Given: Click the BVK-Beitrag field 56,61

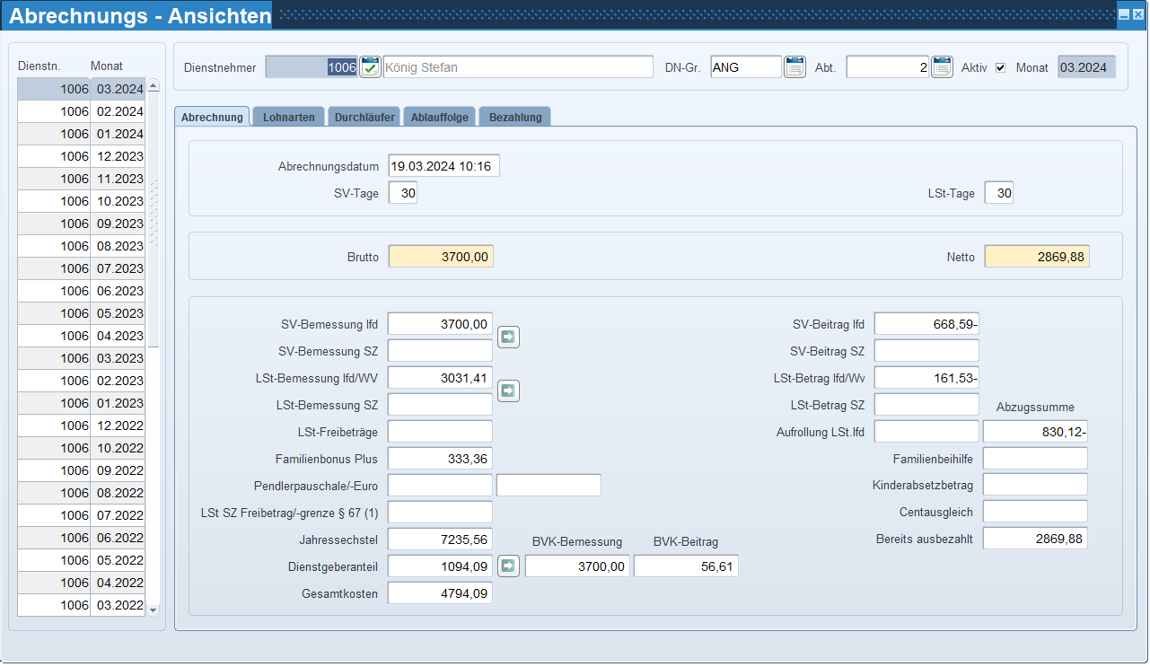Looking at the screenshot, I should (x=686, y=566).
